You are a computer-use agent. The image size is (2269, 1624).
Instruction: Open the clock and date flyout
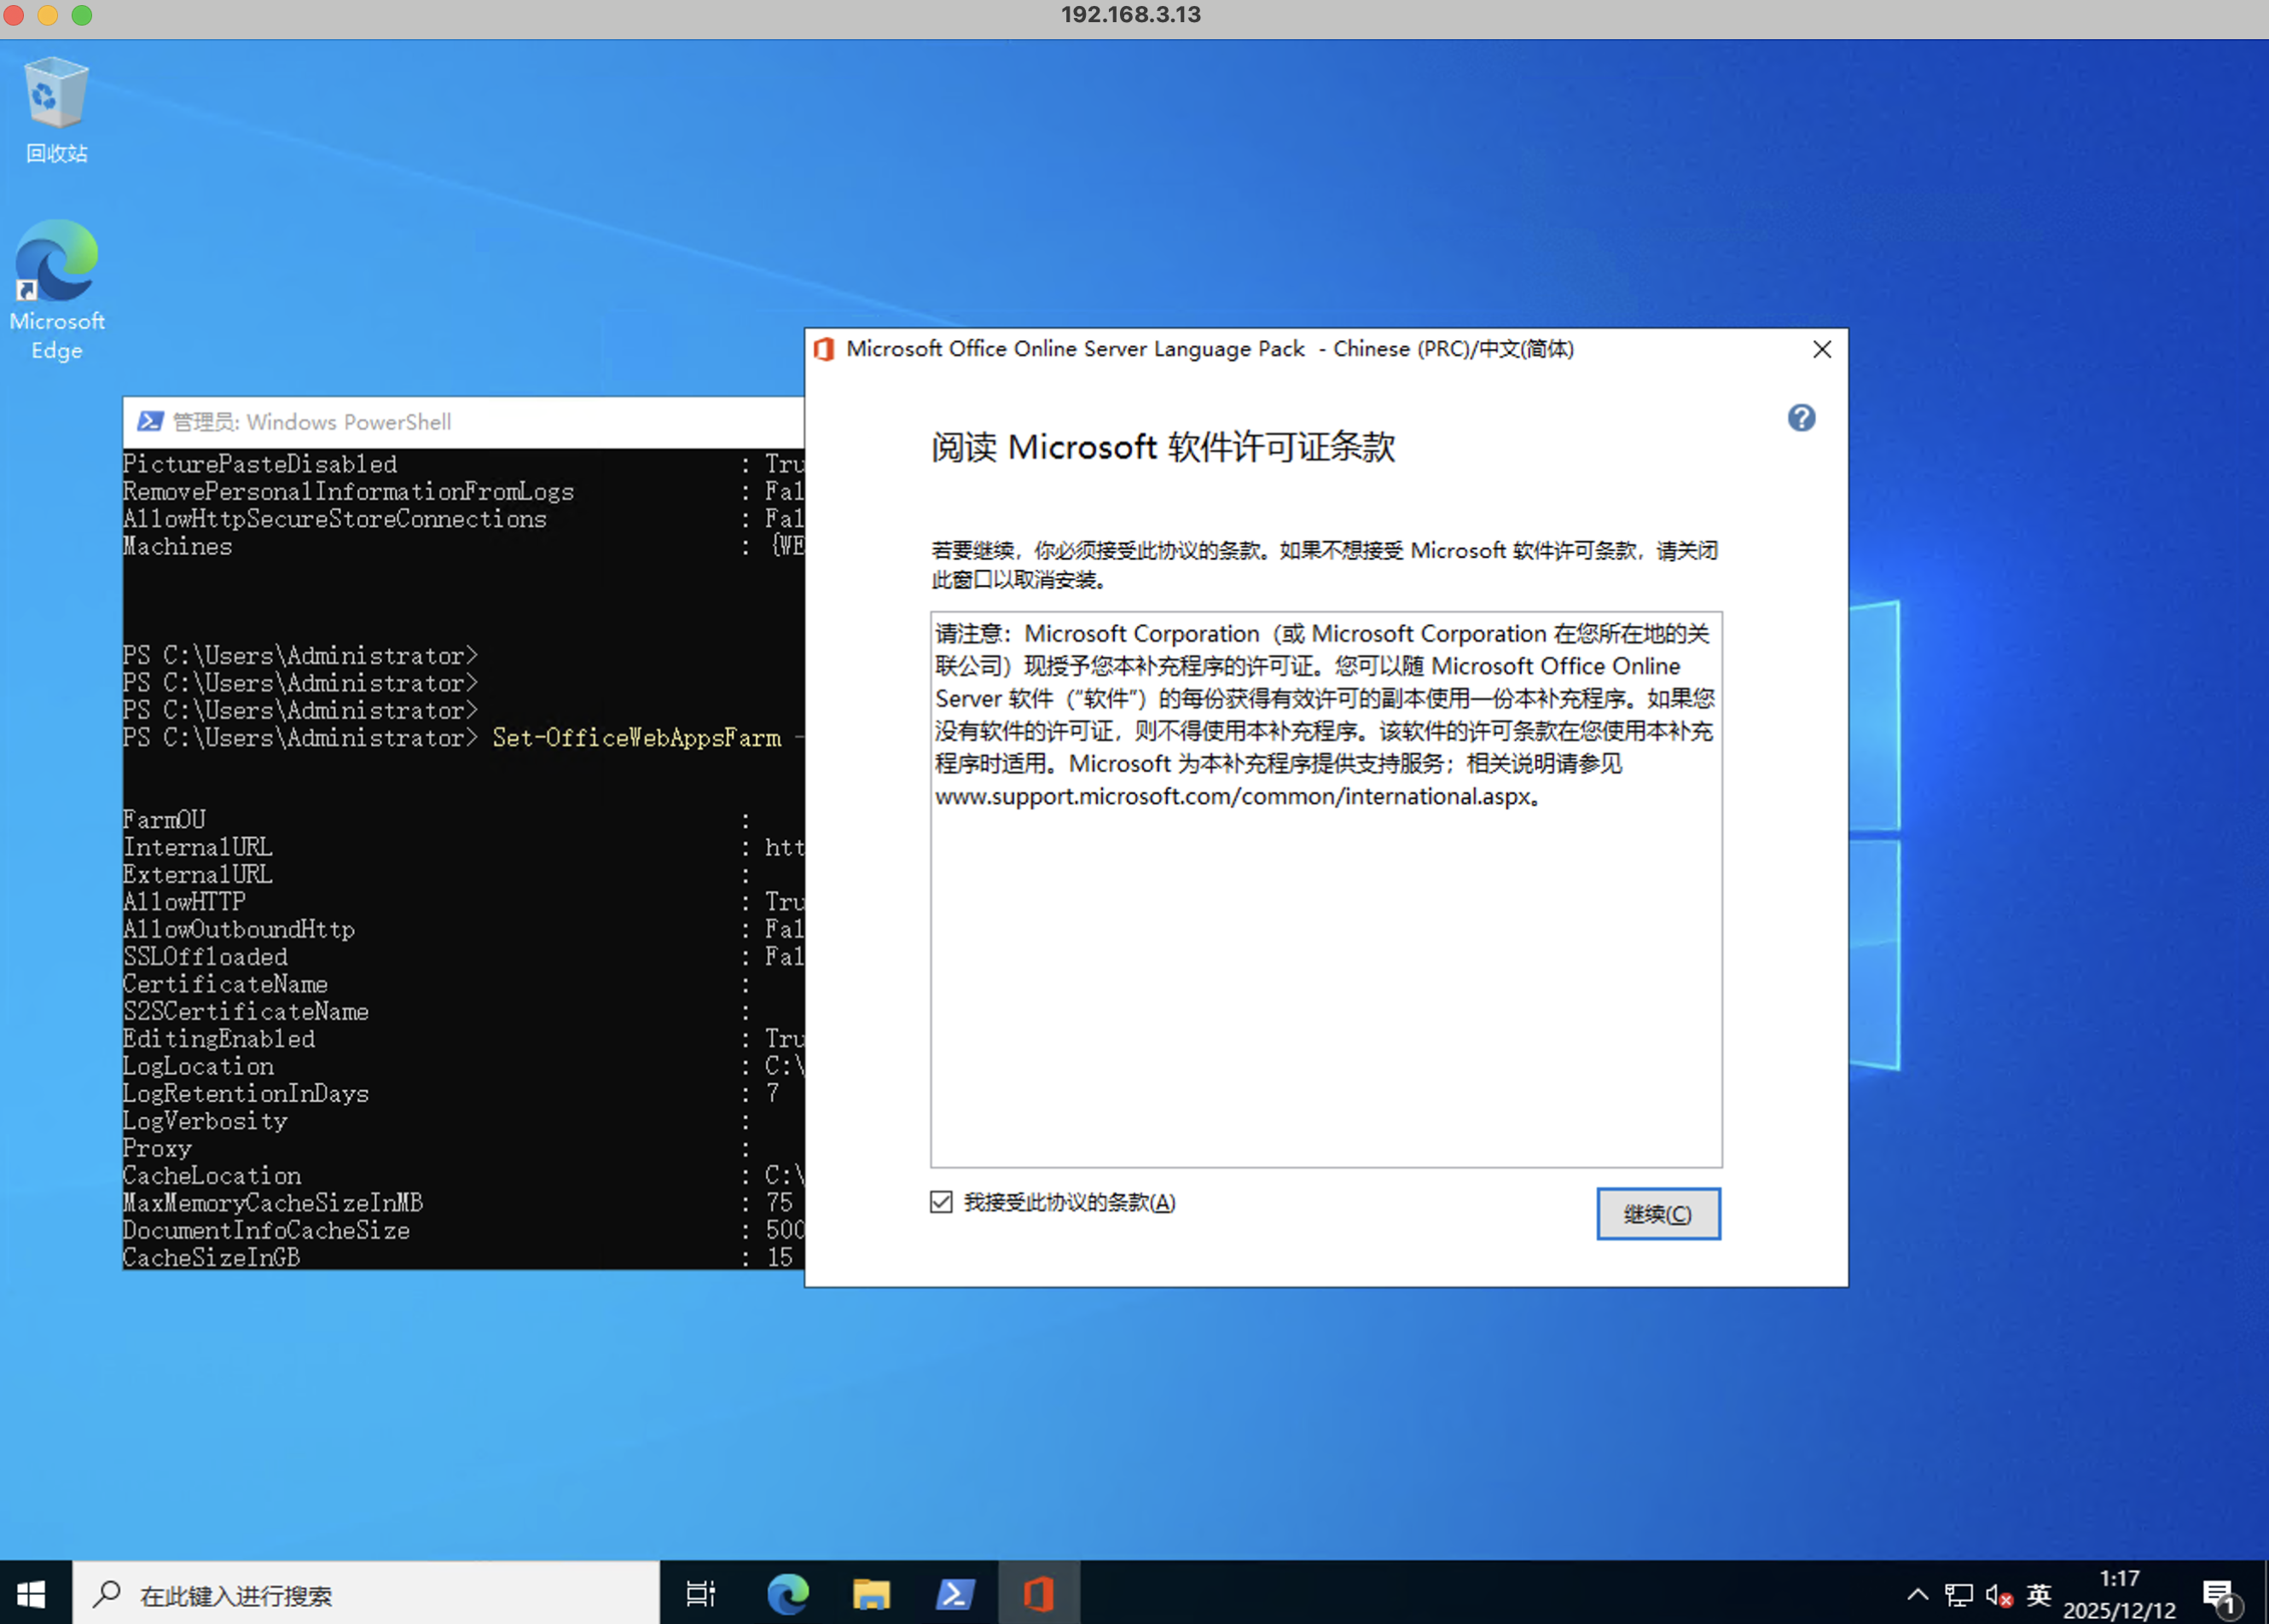2119,1594
